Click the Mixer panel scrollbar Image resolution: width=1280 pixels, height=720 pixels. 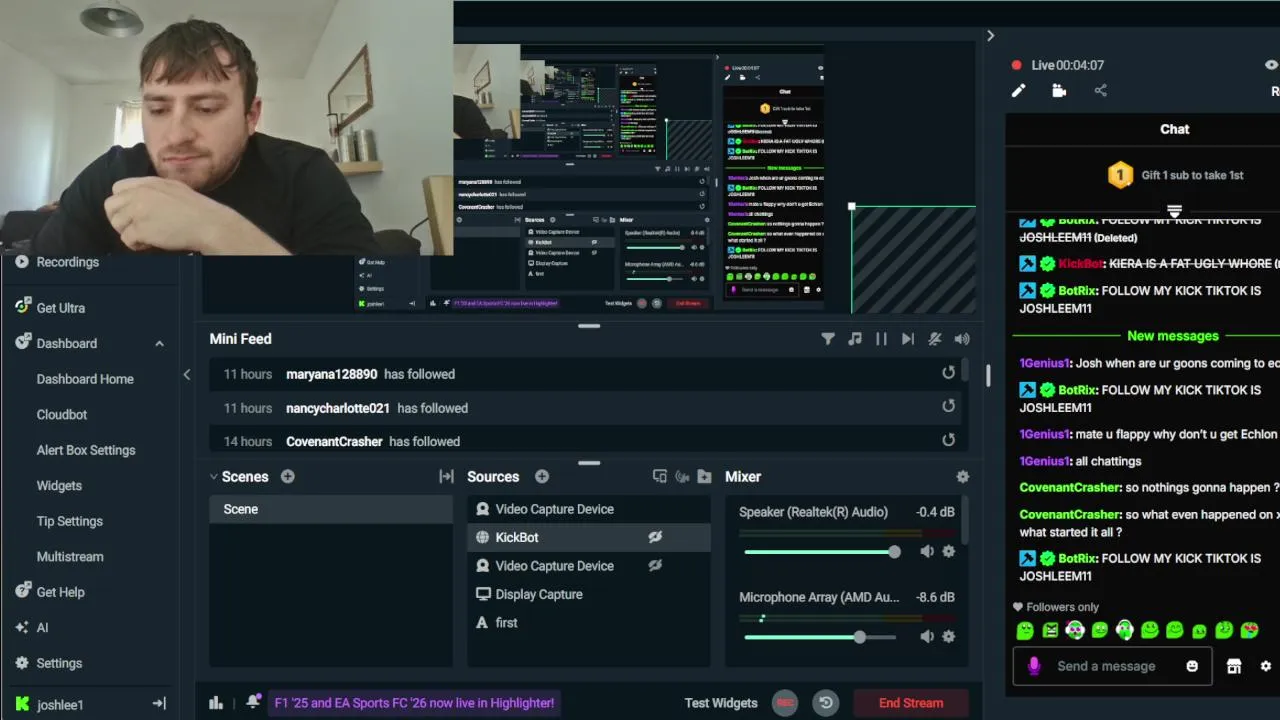[964, 521]
